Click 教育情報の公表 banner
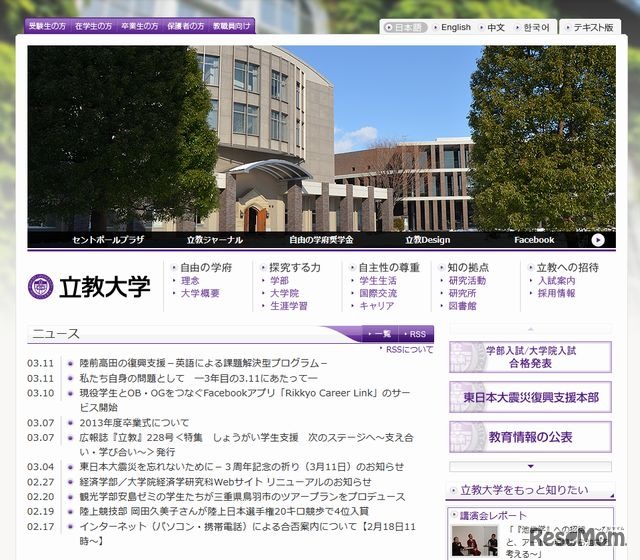The width and height of the screenshot is (640, 560). [x=530, y=437]
